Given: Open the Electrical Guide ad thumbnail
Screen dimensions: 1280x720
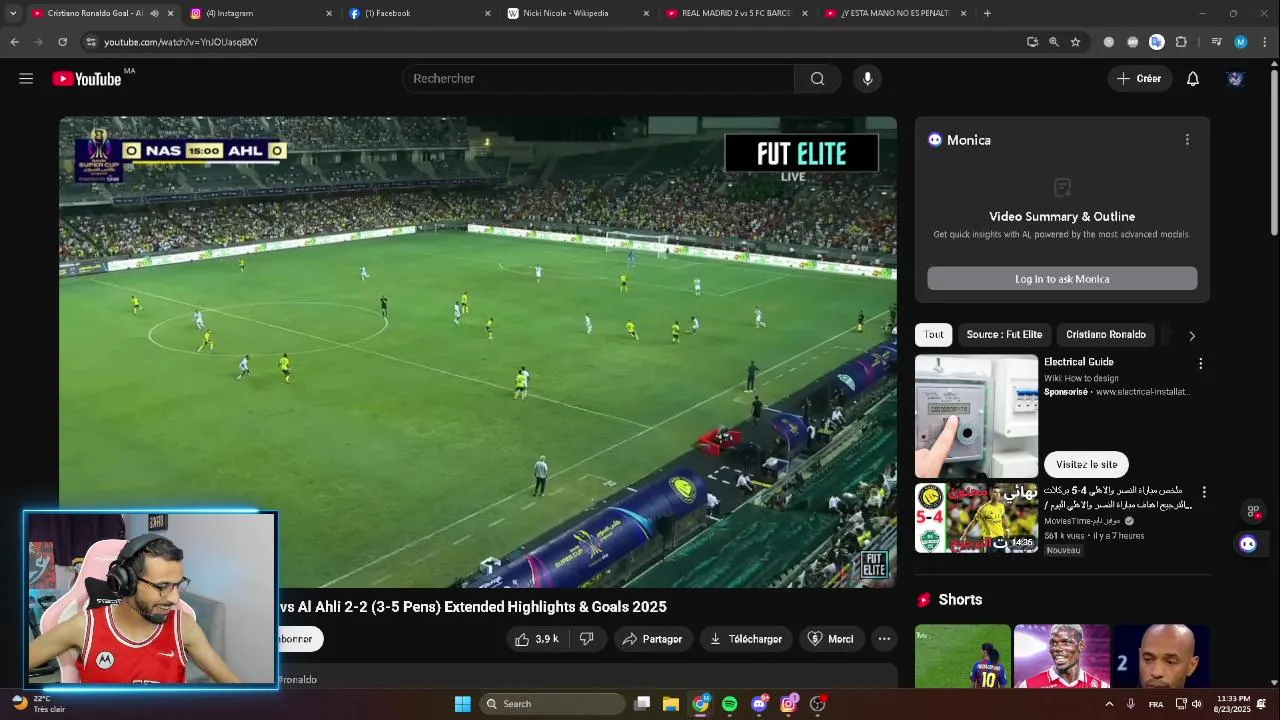Looking at the screenshot, I should tap(976, 416).
